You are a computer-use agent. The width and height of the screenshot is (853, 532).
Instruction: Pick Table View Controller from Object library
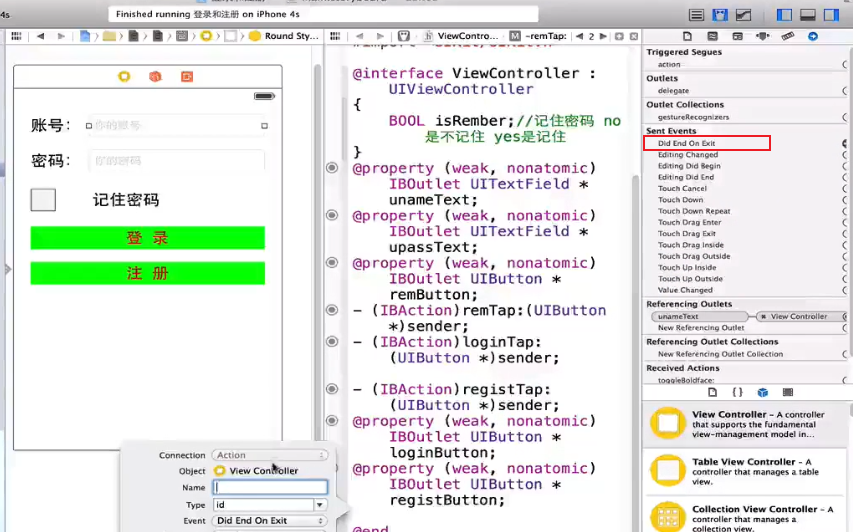click(x=745, y=471)
